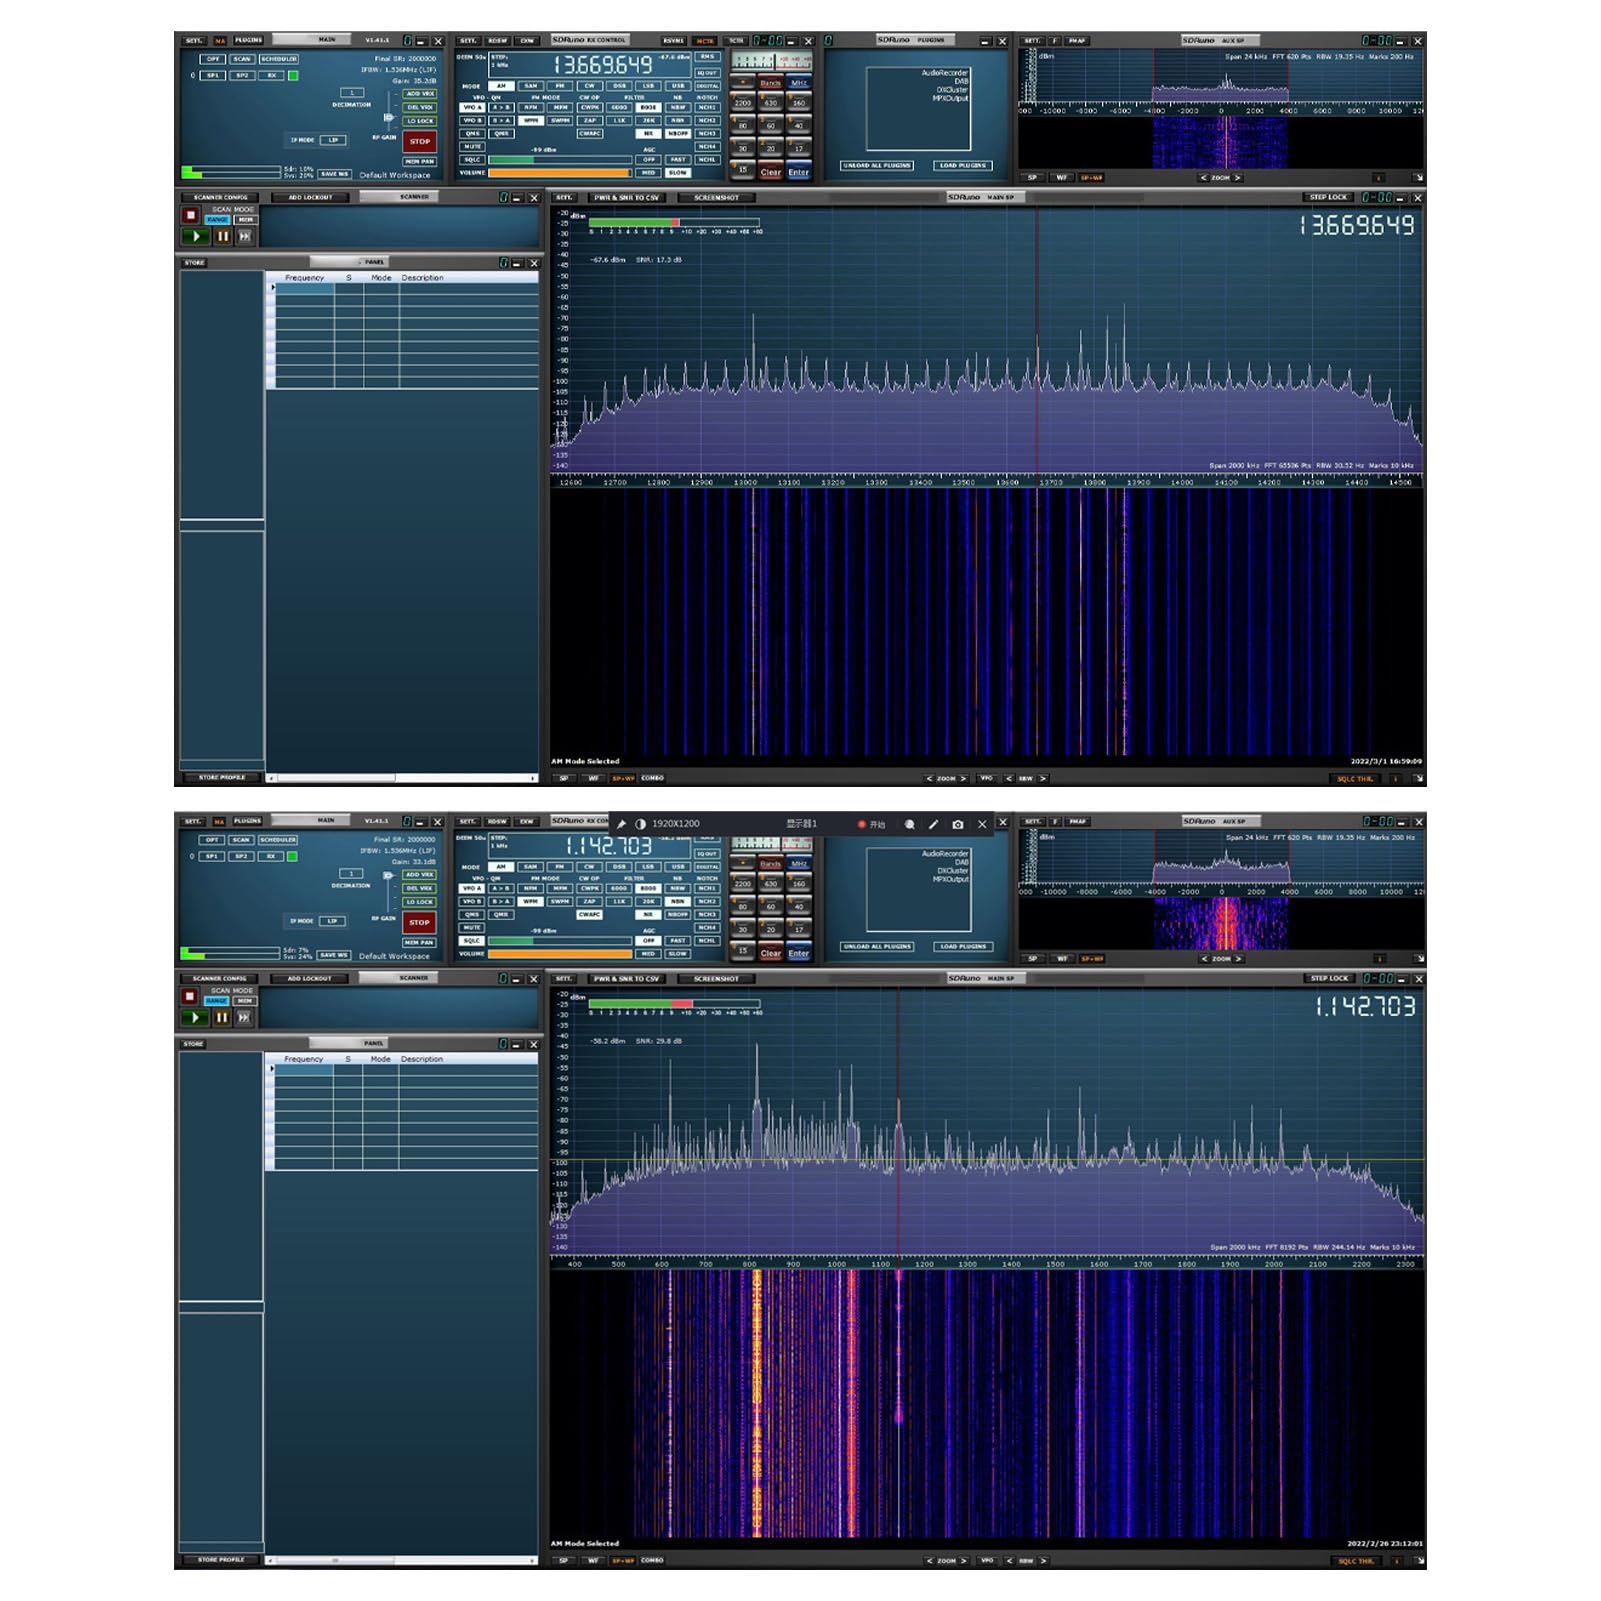Click SCREENSHOT button in upper MAIN SP
The height and width of the screenshot is (1601, 1601).
717,198
